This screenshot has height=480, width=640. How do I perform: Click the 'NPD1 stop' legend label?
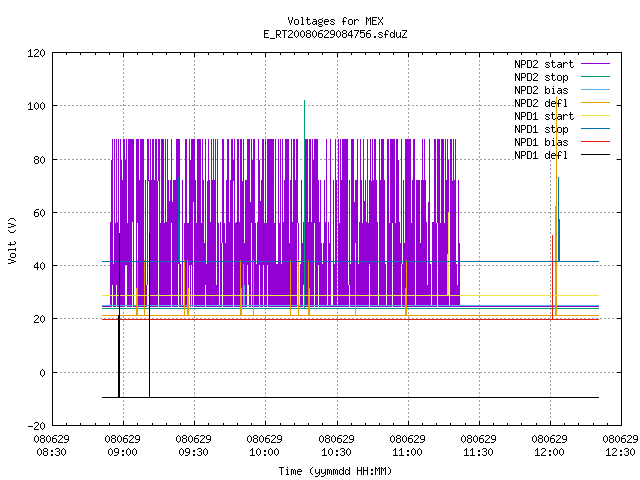coord(541,129)
